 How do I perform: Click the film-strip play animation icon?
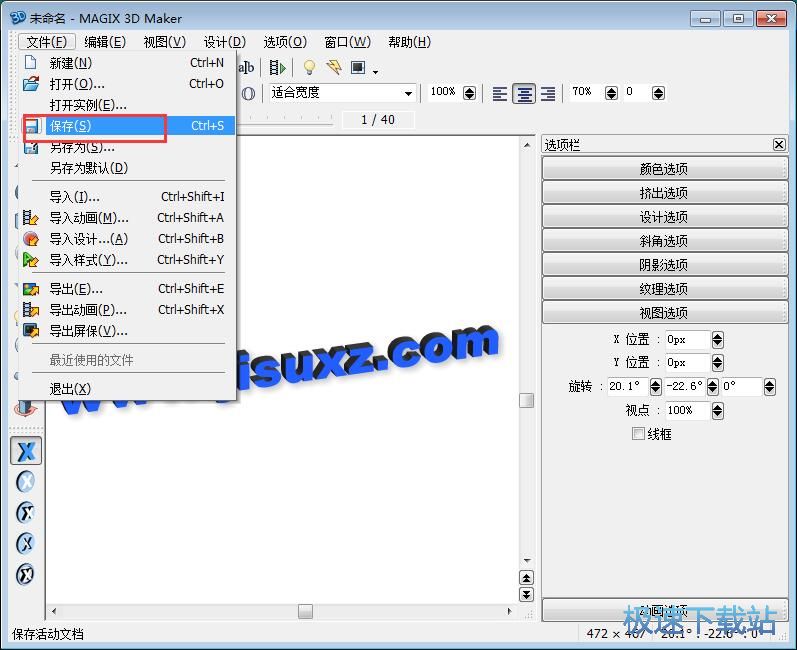(278, 68)
